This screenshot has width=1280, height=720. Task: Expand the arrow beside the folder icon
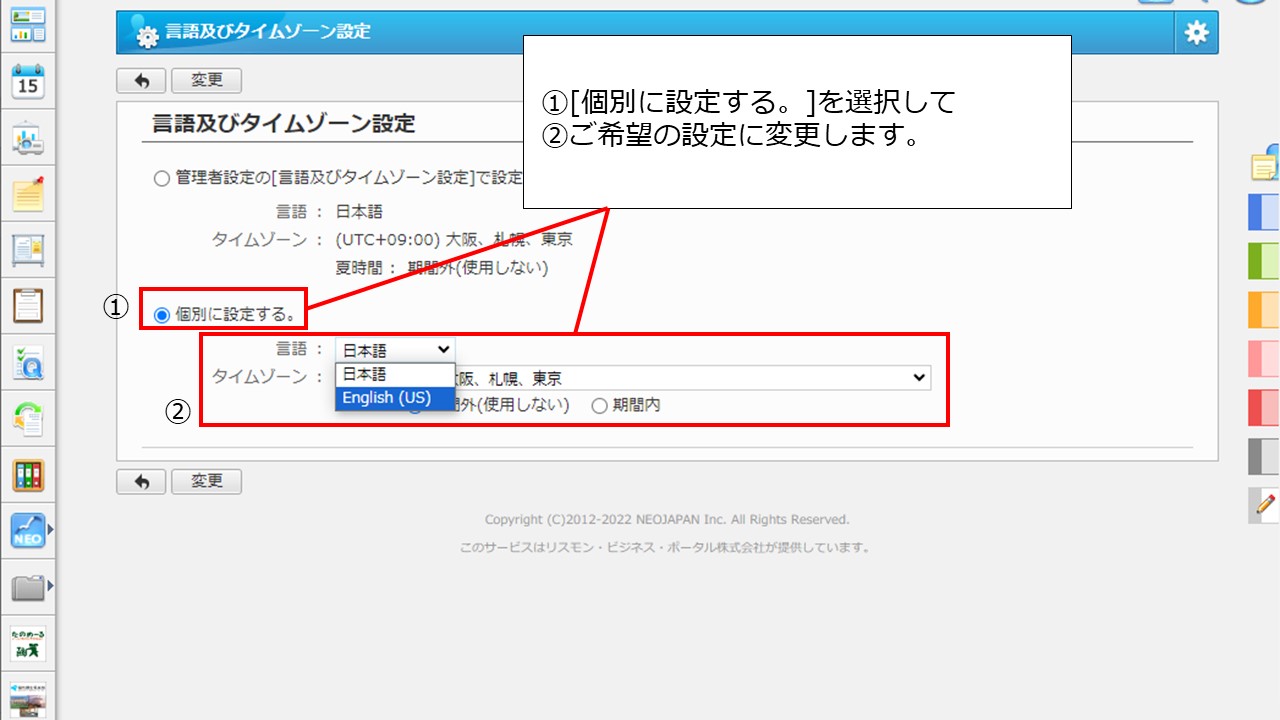[50, 586]
